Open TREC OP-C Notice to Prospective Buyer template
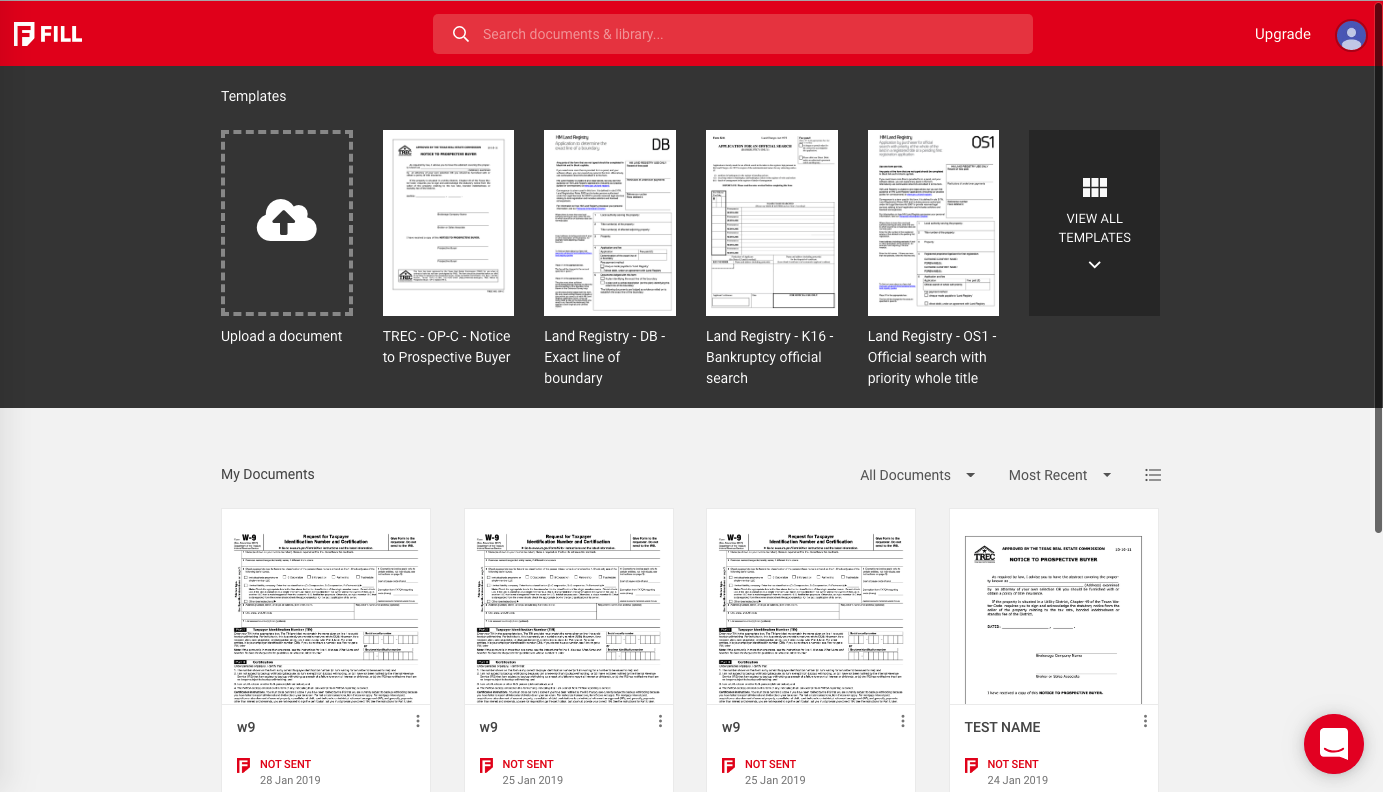 point(448,223)
